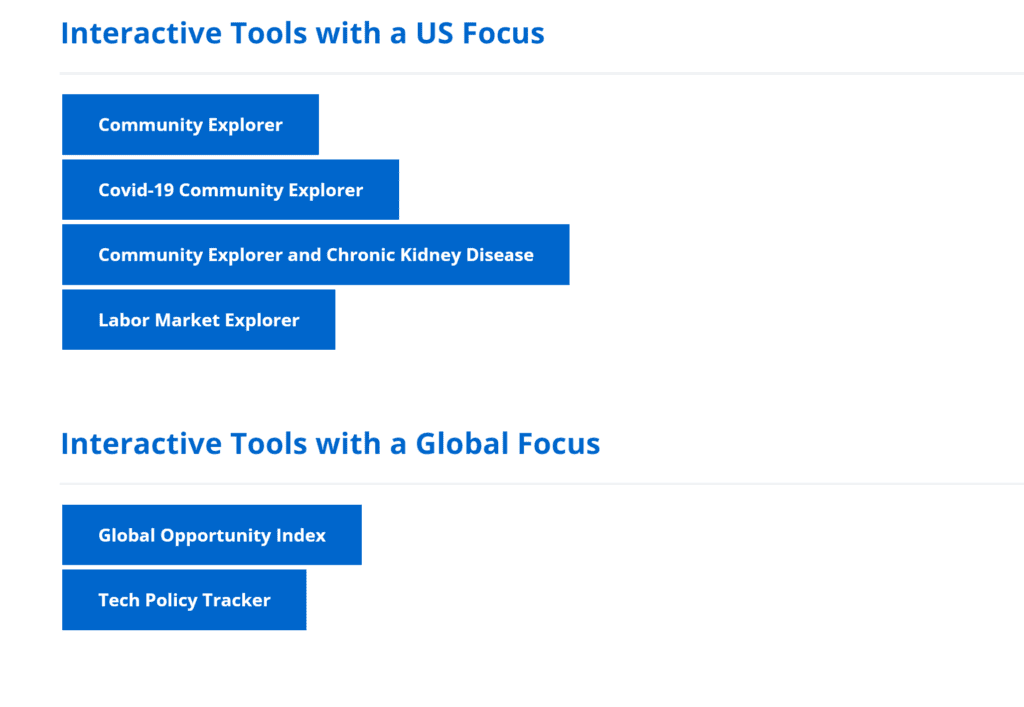This screenshot has height=707, width=1024.
Task: Click the divider line below Global Focus heading
Action: [x=541, y=484]
